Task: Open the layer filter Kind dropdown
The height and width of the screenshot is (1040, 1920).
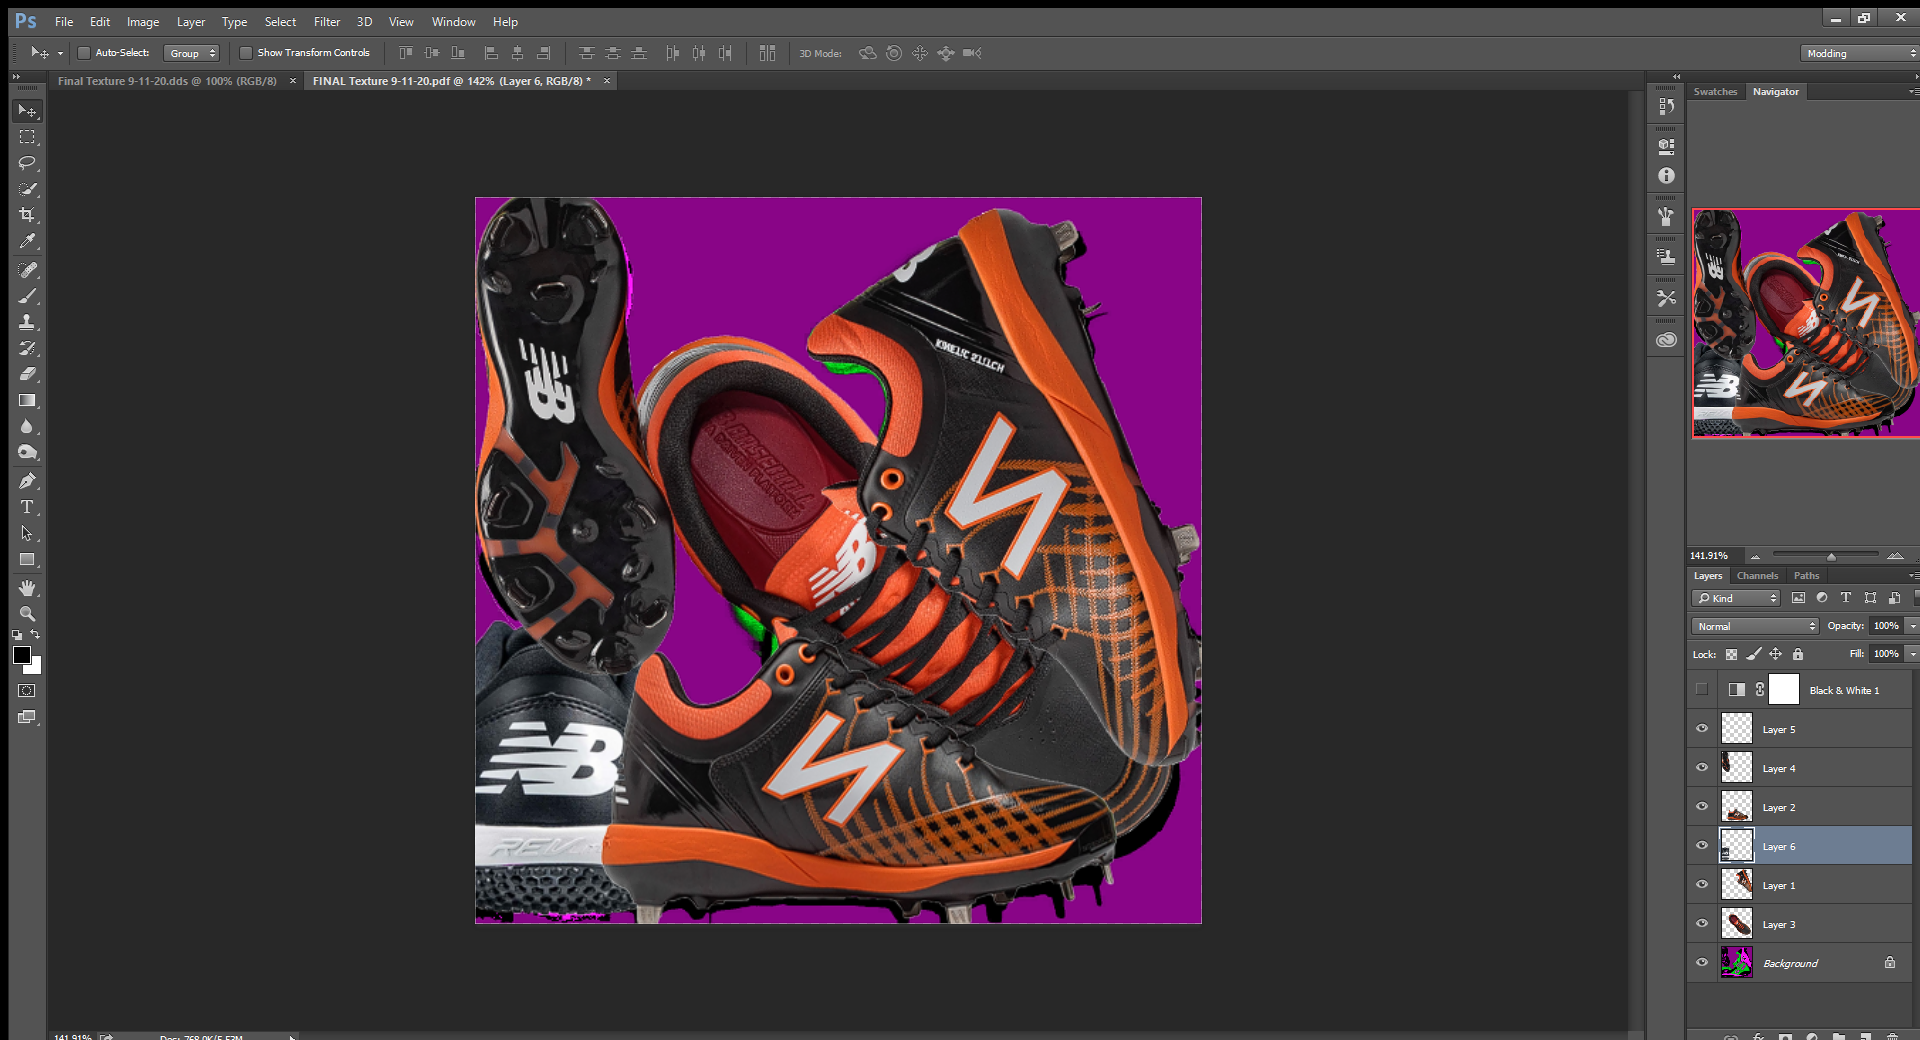Action: pyautogui.click(x=1736, y=598)
